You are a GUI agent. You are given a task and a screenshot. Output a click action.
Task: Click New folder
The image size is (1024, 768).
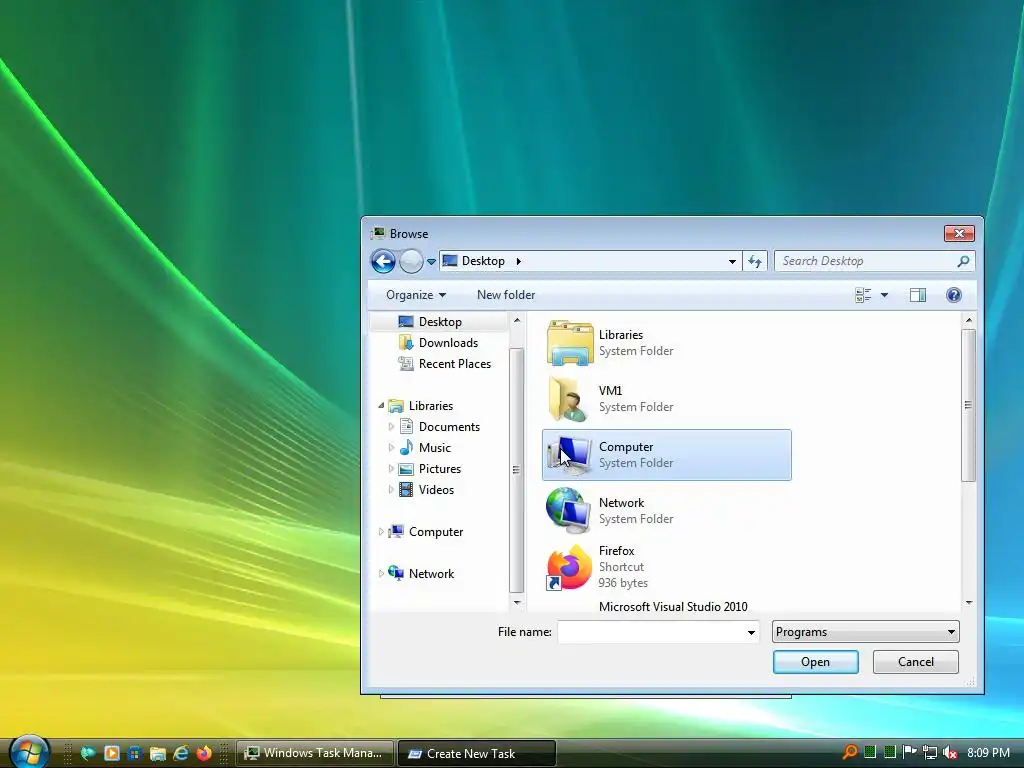pyautogui.click(x=505, y=295)
